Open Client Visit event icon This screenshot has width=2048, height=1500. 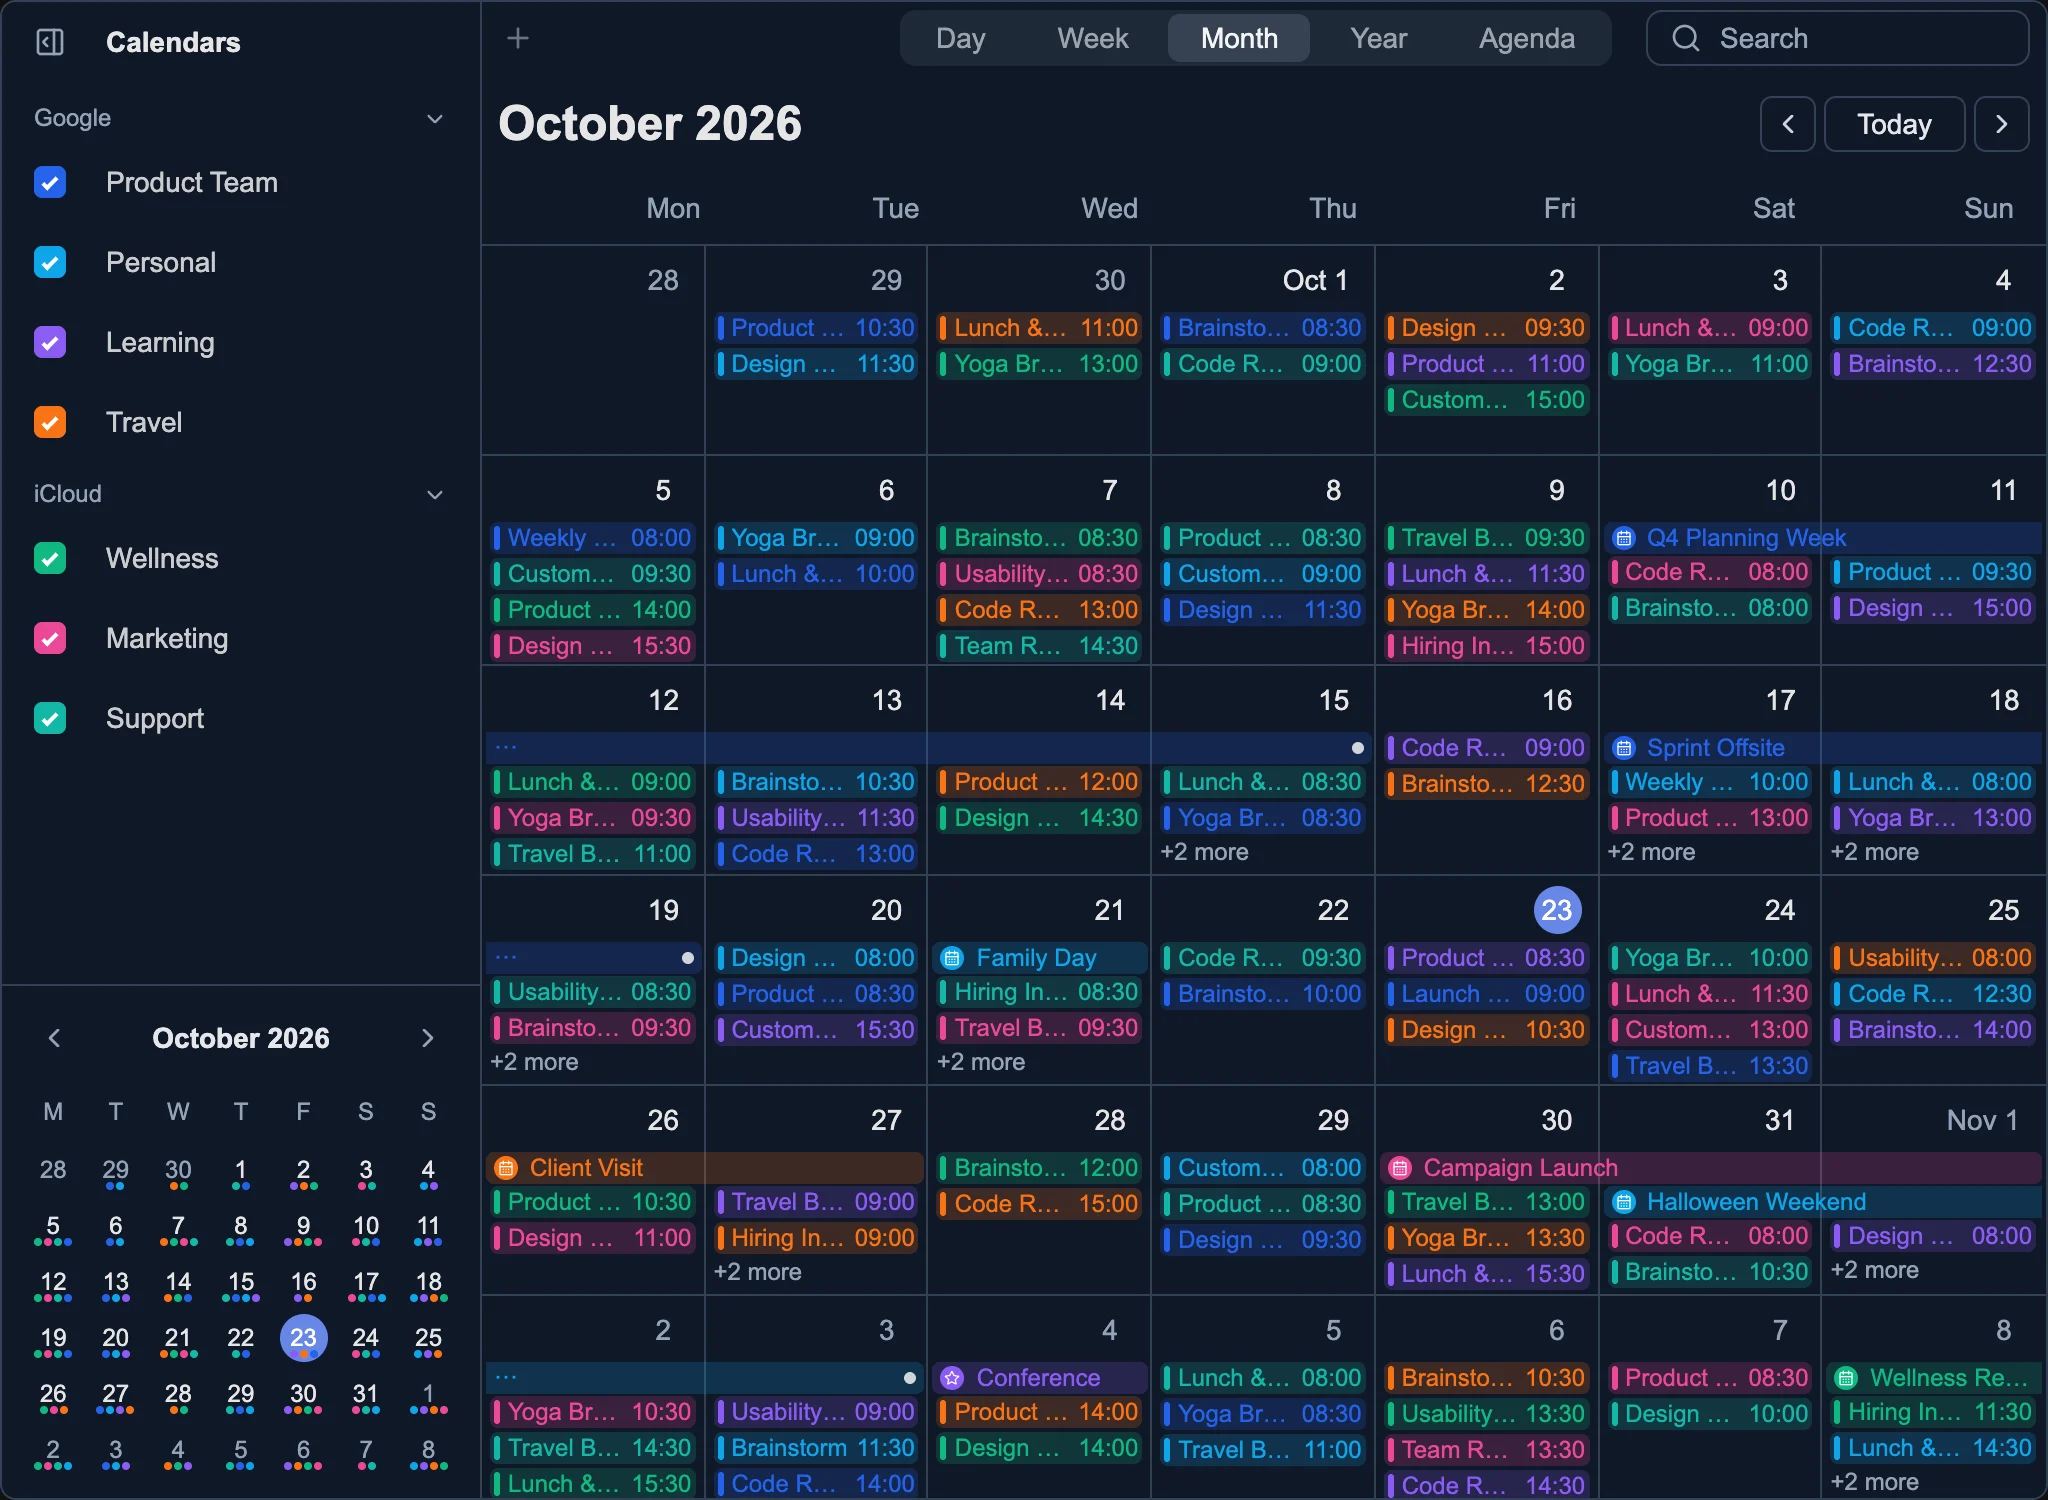pos(506,1168)
